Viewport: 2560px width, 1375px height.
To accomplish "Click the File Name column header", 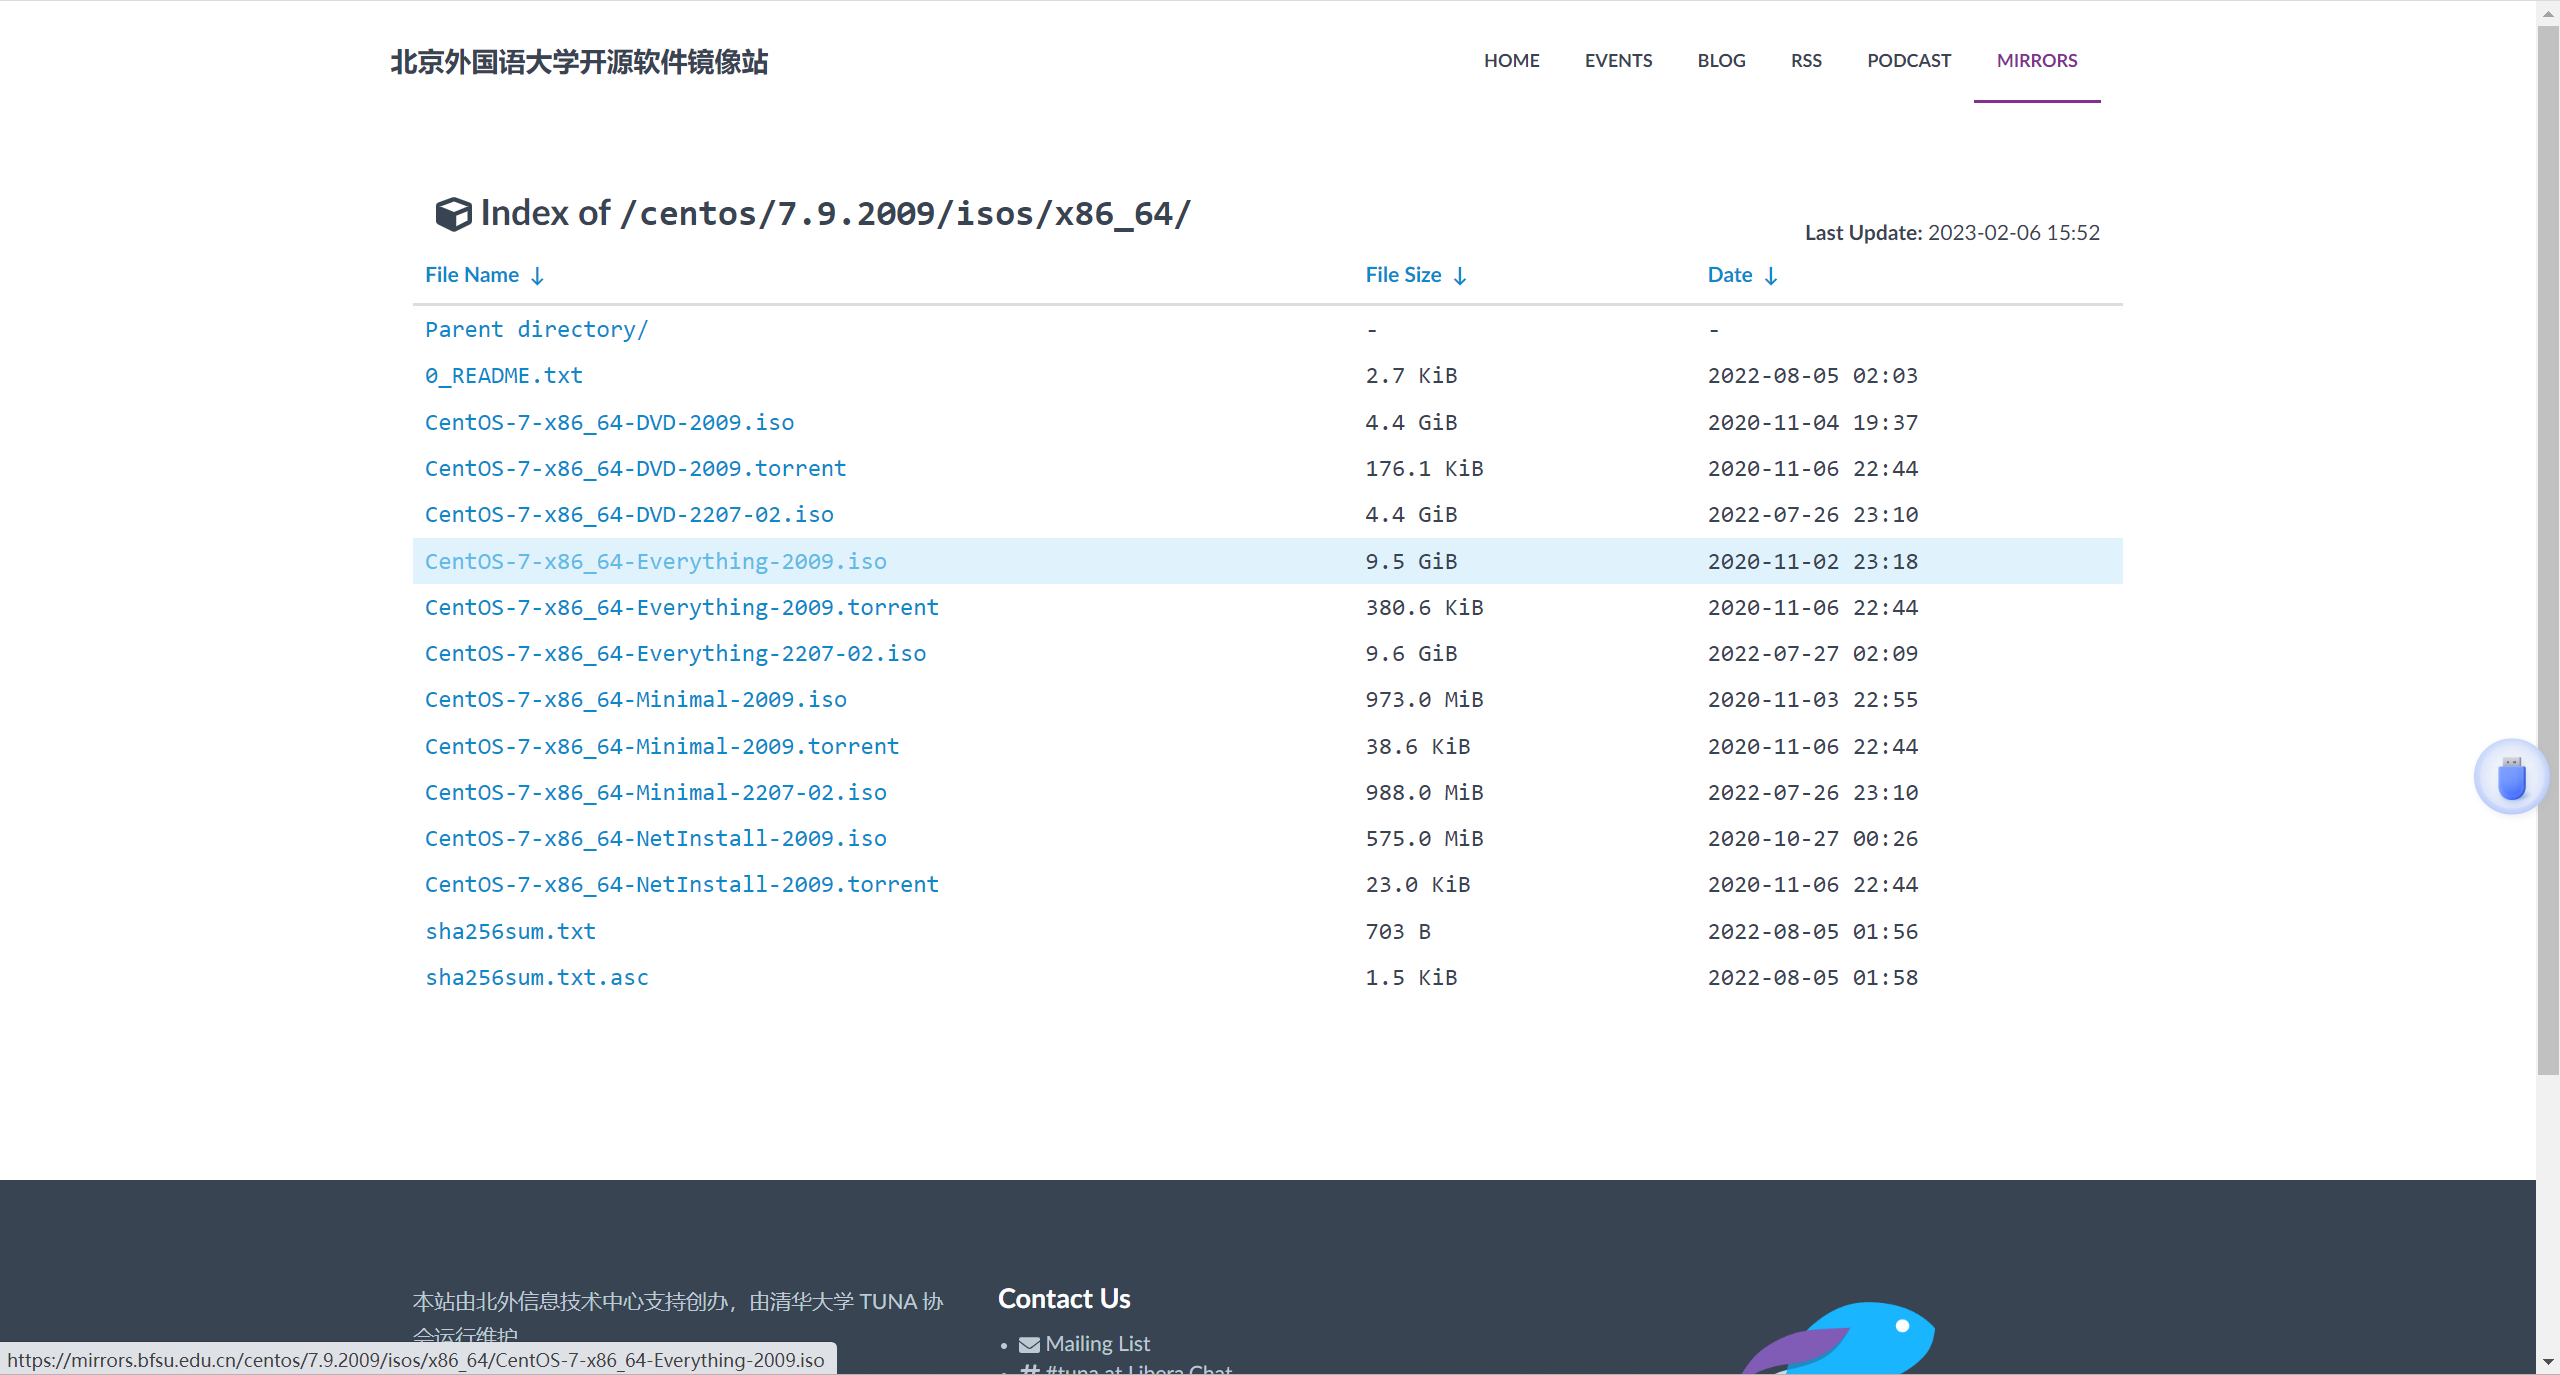I will click(x=472, y=275).
